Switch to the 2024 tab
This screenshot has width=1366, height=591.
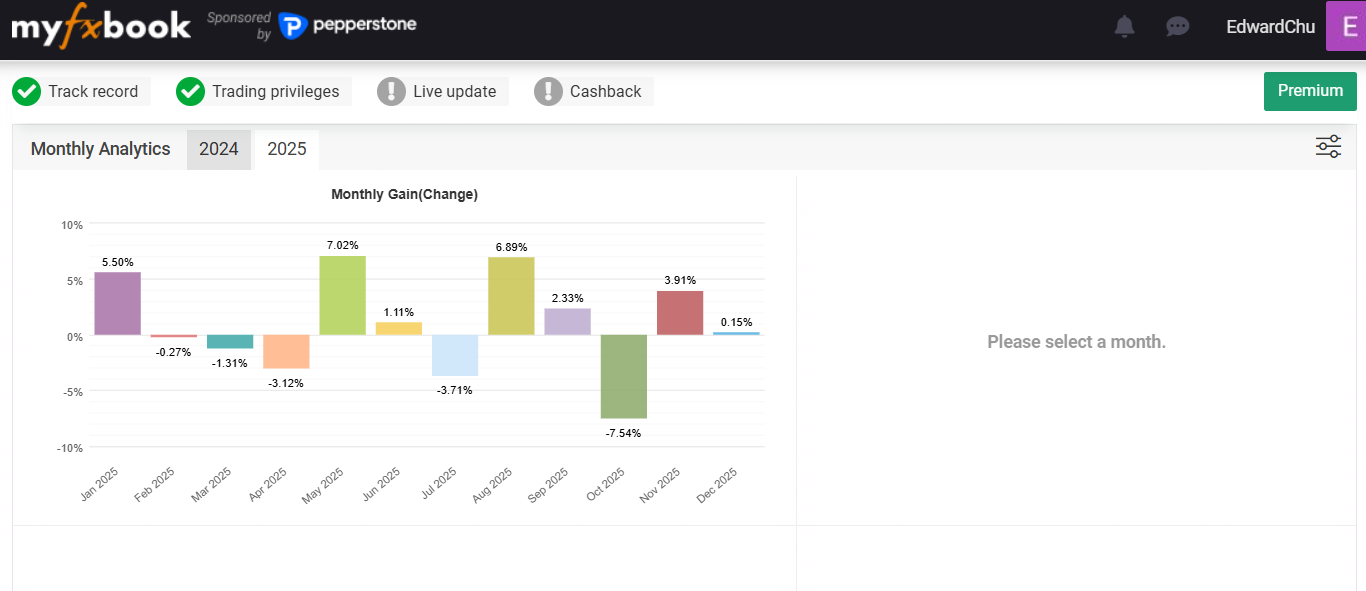click(218, 149)
